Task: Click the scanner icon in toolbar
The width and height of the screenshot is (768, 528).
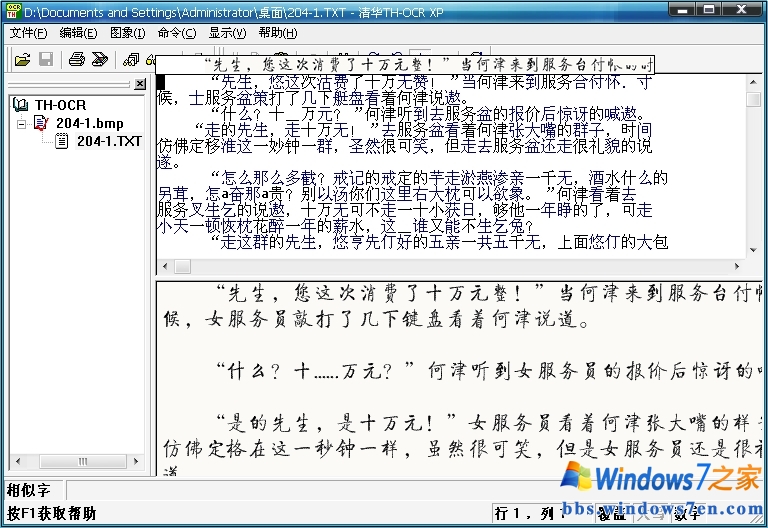Action: pyautogui.click(x=99, y=60)
